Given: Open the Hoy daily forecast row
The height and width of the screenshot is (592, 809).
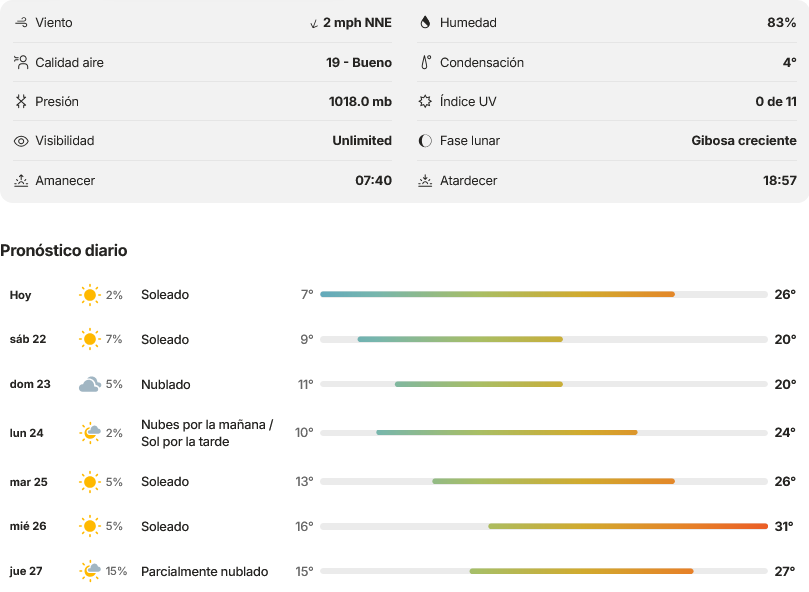Looking at the screenshot, I should [x=403, y=295].
